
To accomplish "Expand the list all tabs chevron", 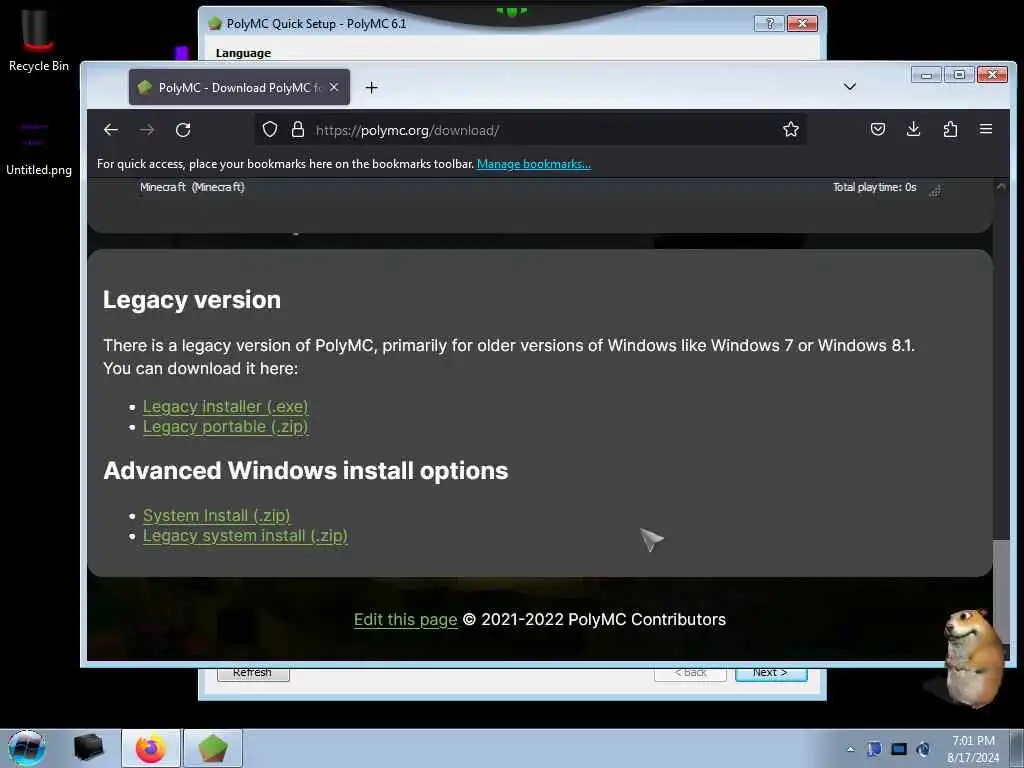I will (850, 87).
